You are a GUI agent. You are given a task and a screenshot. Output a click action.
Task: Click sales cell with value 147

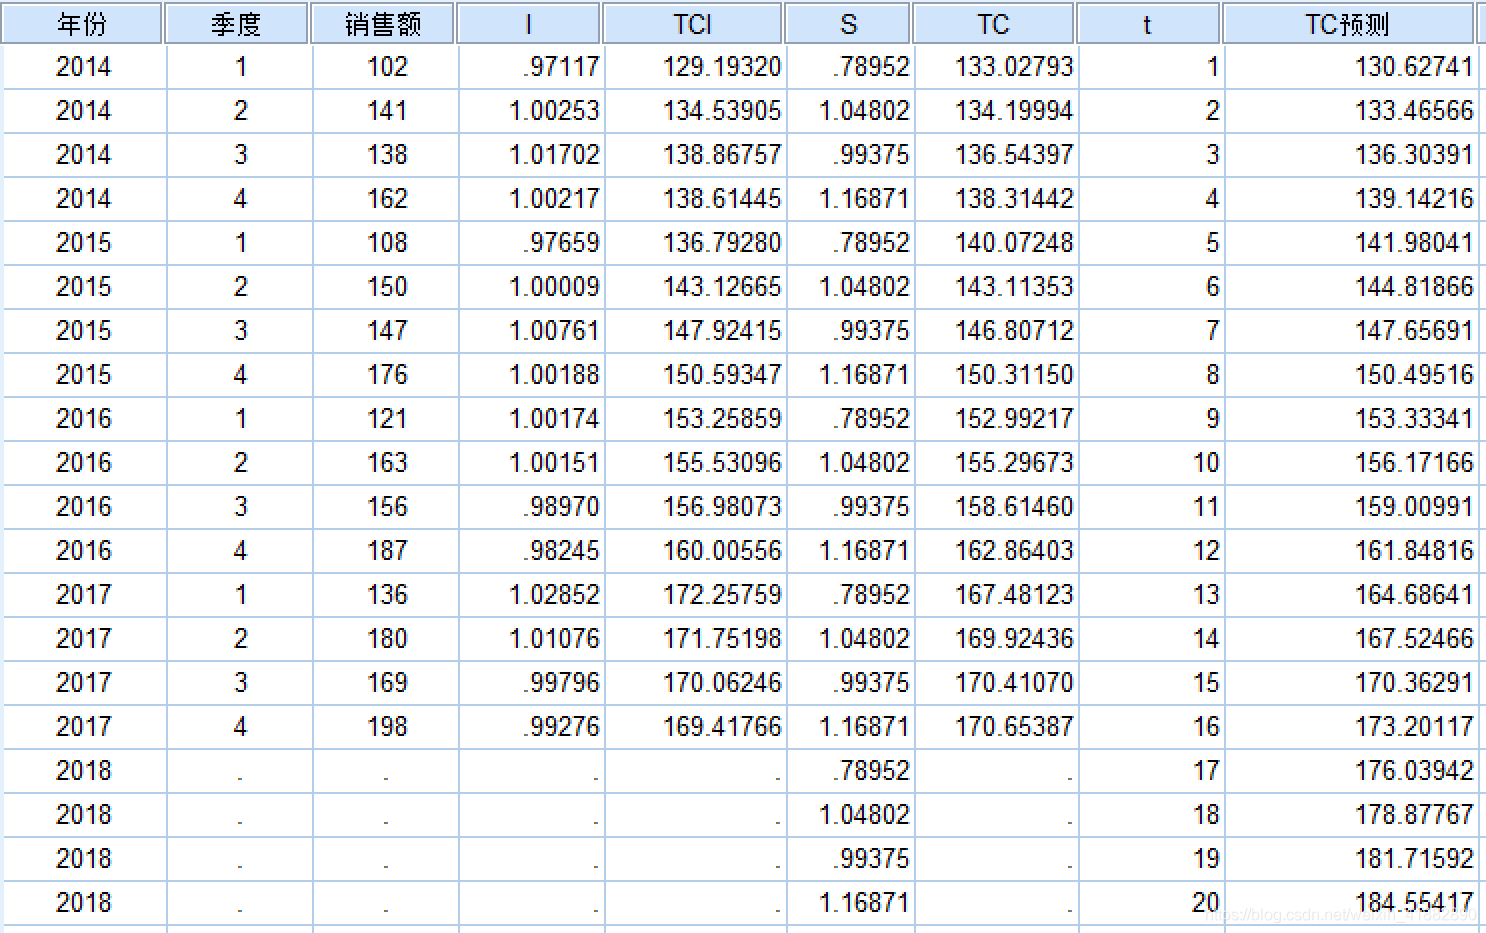coord(386,331)
